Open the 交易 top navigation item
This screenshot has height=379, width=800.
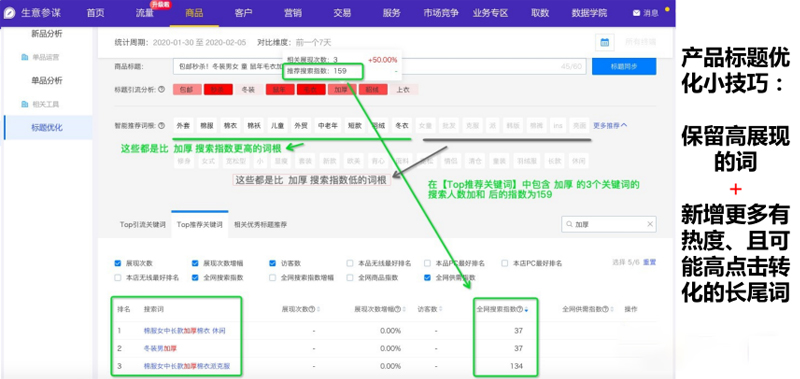[342, 13]
